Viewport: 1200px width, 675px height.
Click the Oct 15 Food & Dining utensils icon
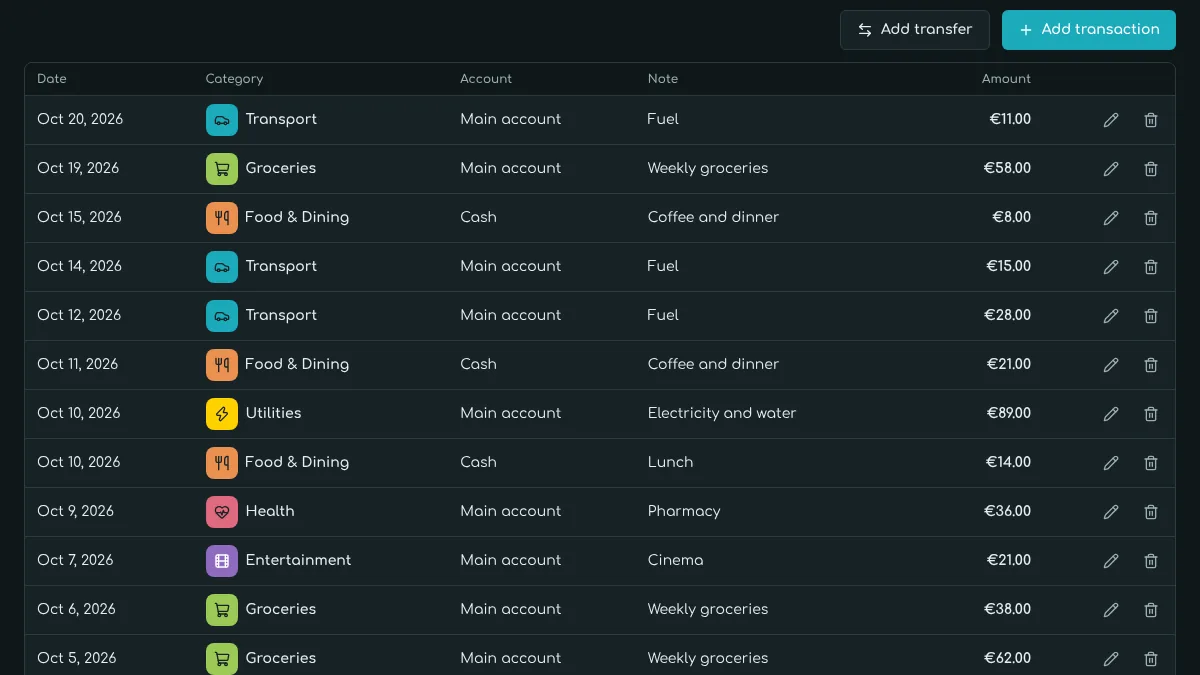click(222, 218)
